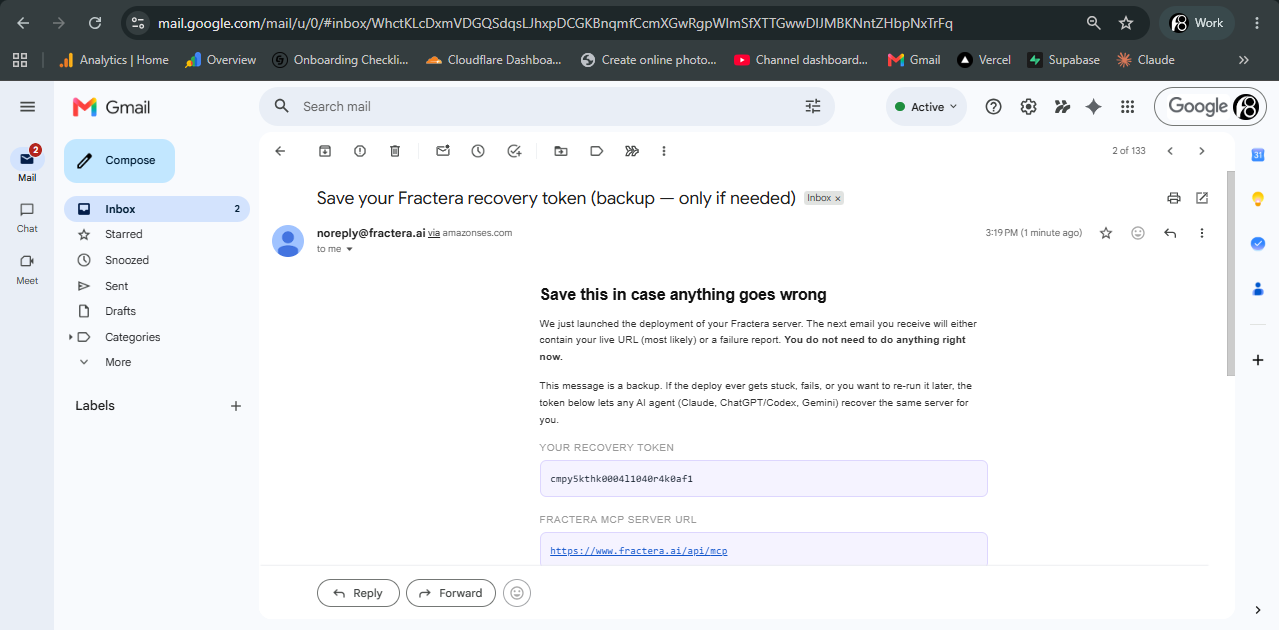Report this email as spam
This screenshot has height=630, width=1279.
[x=360, y=151]
